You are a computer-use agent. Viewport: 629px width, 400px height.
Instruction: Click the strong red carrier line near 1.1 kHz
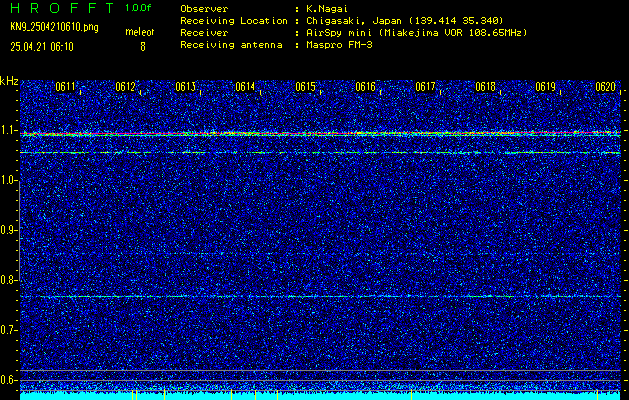(x=320, y=133)
